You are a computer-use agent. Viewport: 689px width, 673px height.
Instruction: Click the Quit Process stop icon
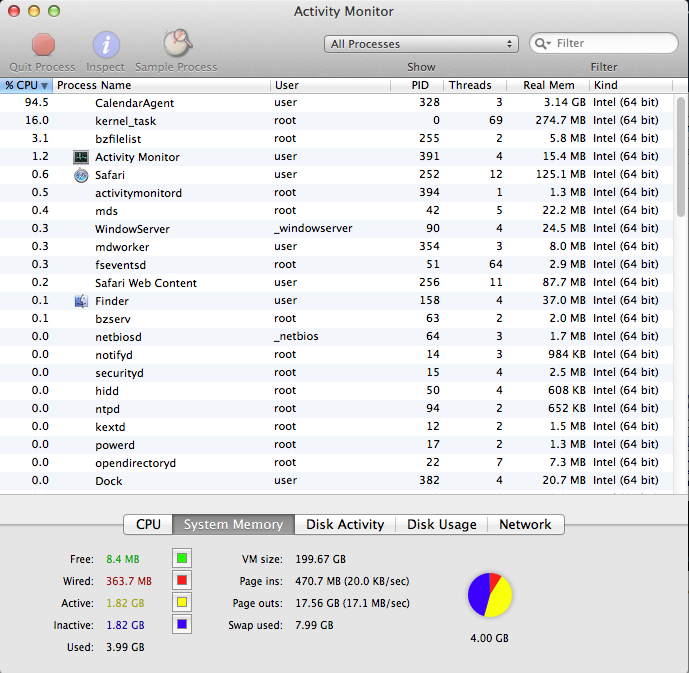43,45
